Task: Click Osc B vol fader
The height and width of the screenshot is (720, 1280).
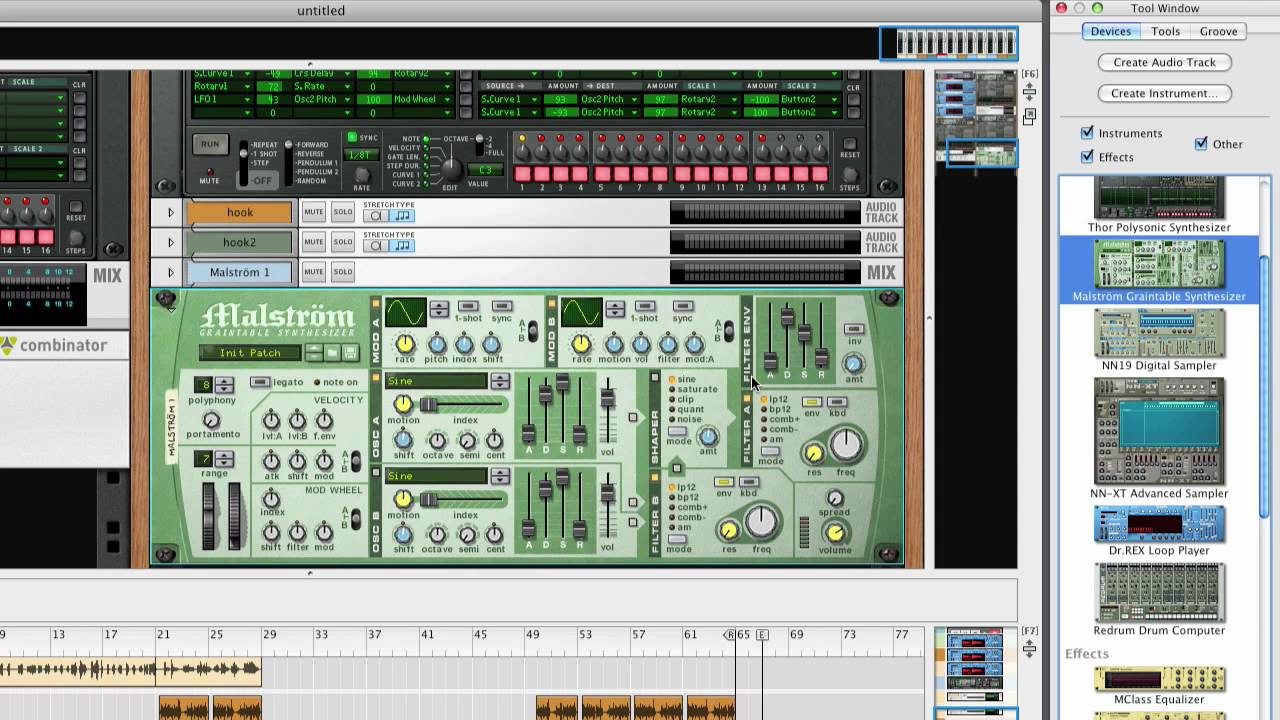Action: pos(607,492)
